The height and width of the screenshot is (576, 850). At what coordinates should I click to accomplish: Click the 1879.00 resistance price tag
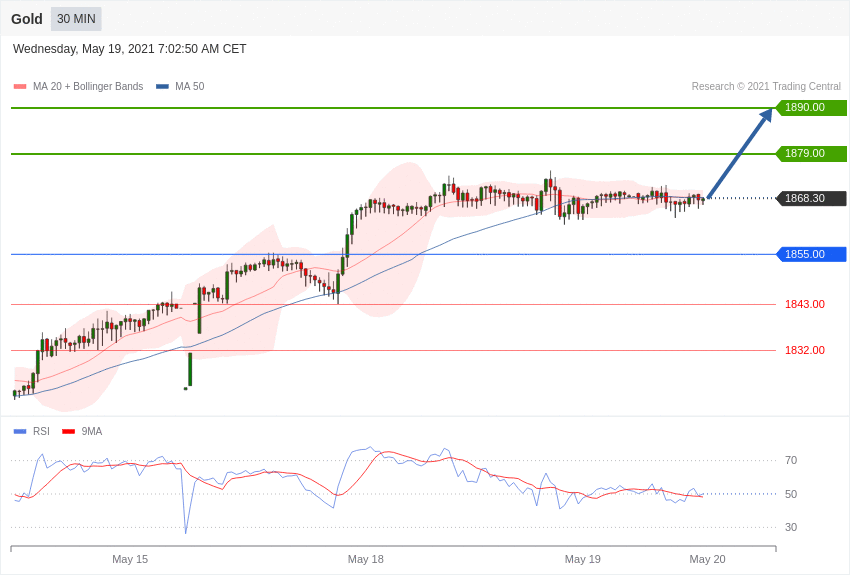coord(812,153)
